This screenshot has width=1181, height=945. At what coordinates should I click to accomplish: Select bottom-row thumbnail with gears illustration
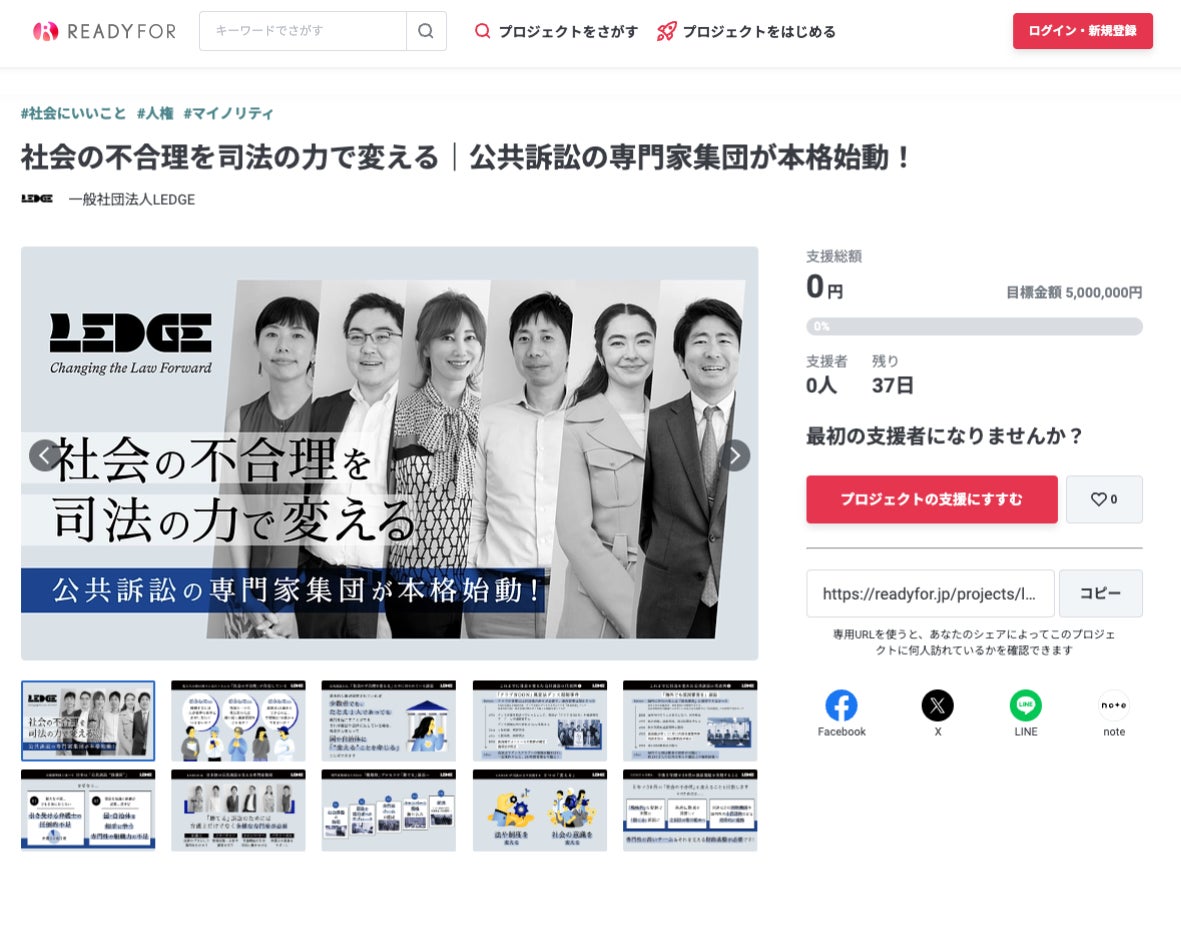point(540,810)
